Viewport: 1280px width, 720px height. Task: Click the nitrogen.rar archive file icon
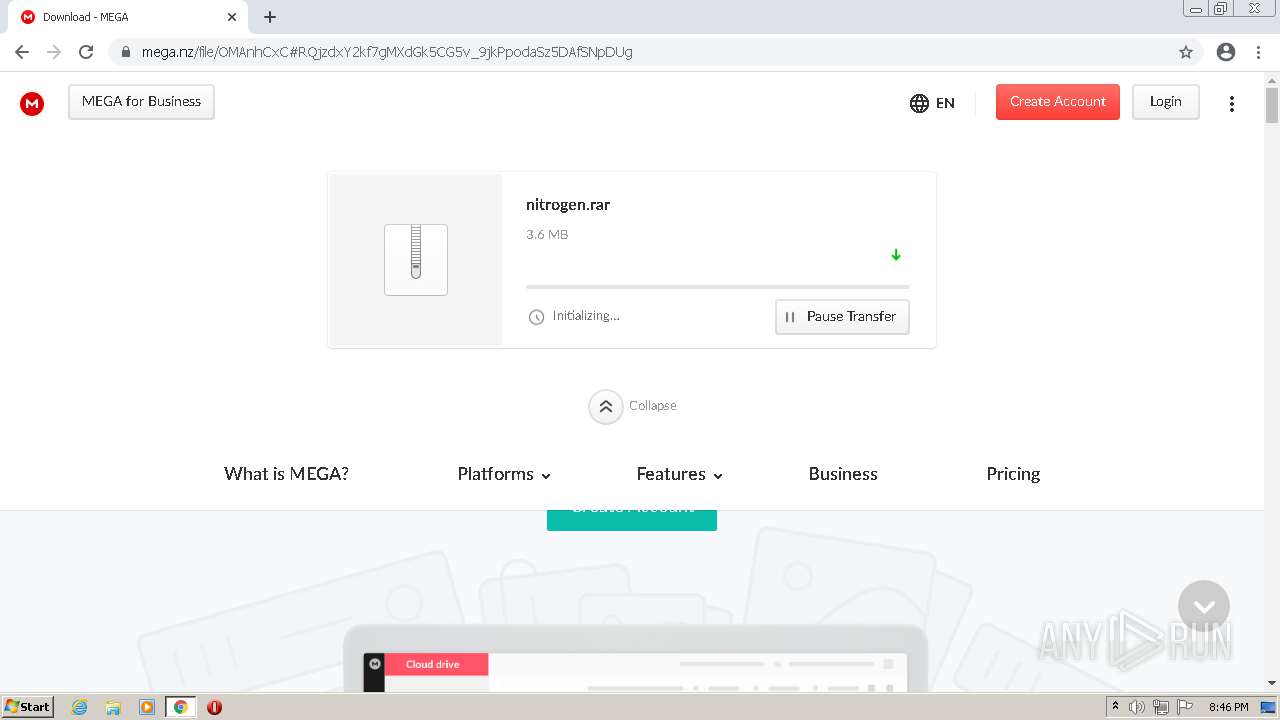416,260
